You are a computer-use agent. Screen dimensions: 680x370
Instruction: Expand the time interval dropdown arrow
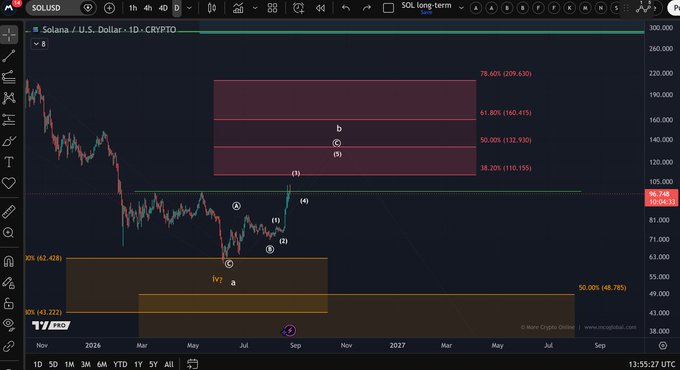point(190,8)
